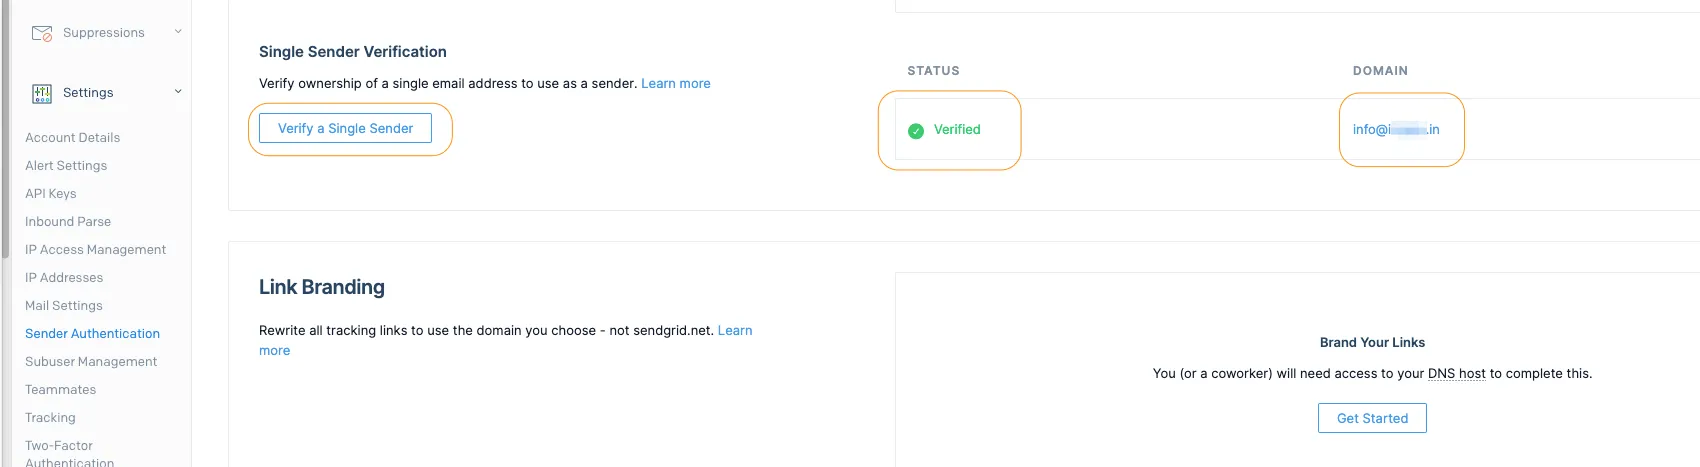Open IP Access Management
The height and width of the screenshot is (467, 1700).
(95, 250)
